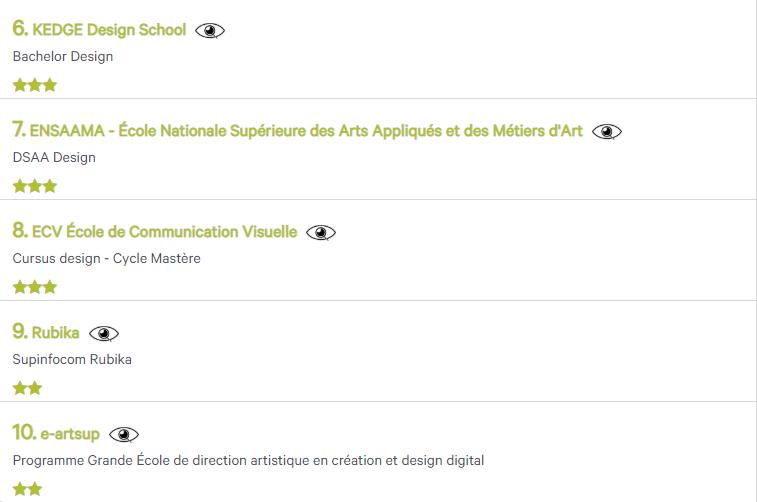This screenshot has width=757, height=502.
Task: Click the three-star rating under Bachelor Design
Action: 35,86
